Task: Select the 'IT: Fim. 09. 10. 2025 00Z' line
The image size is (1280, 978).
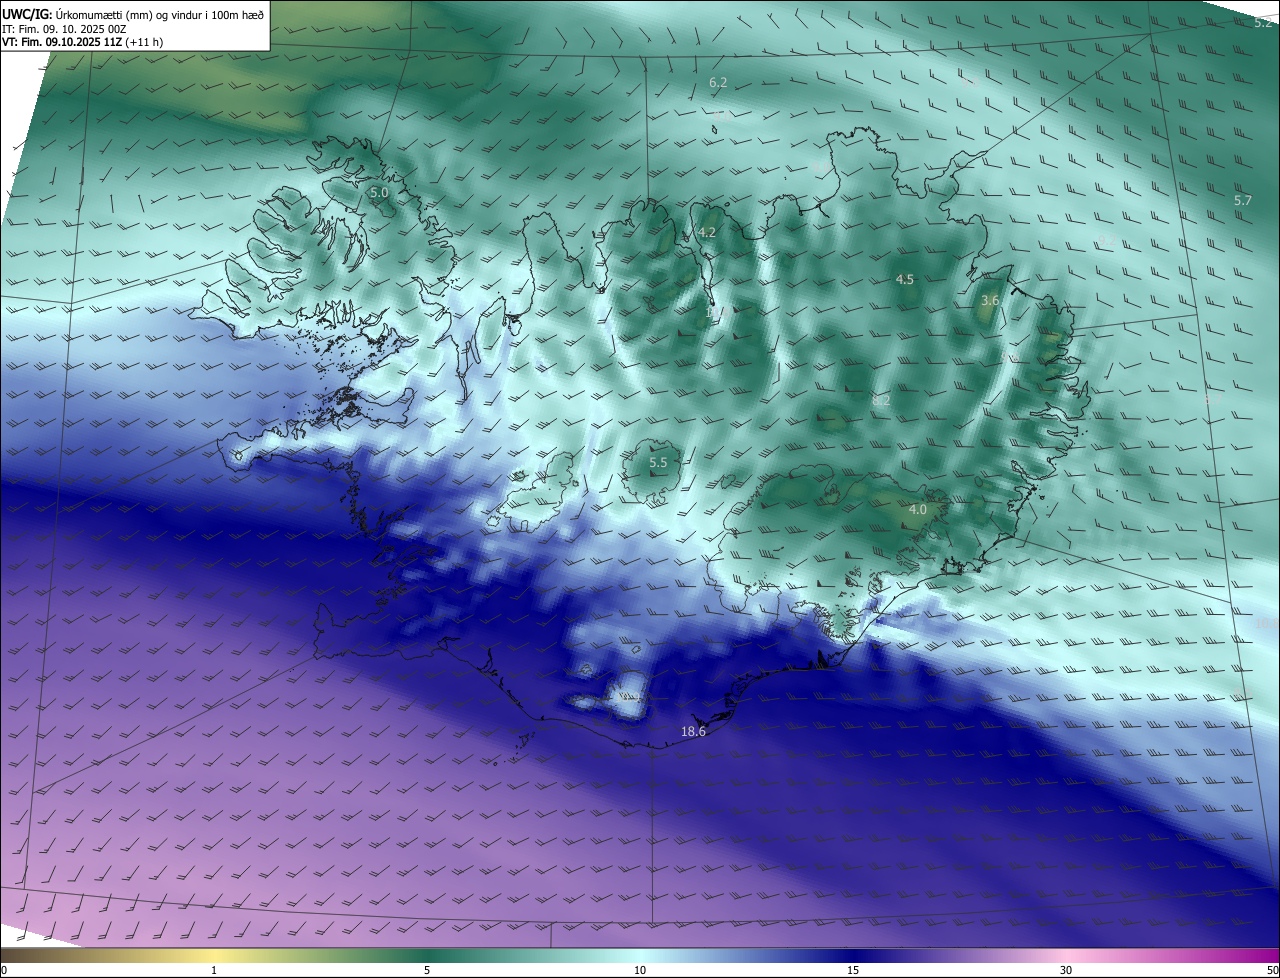Action: [x=63, y=29]
